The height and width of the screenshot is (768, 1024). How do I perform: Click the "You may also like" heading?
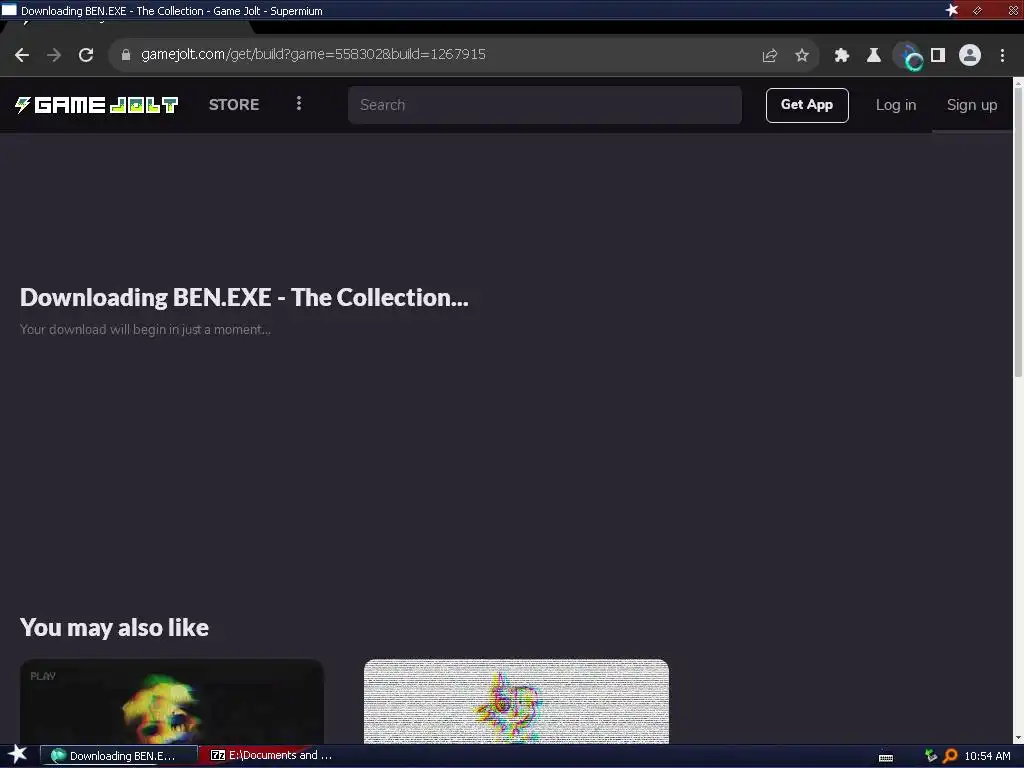(114, 628)
